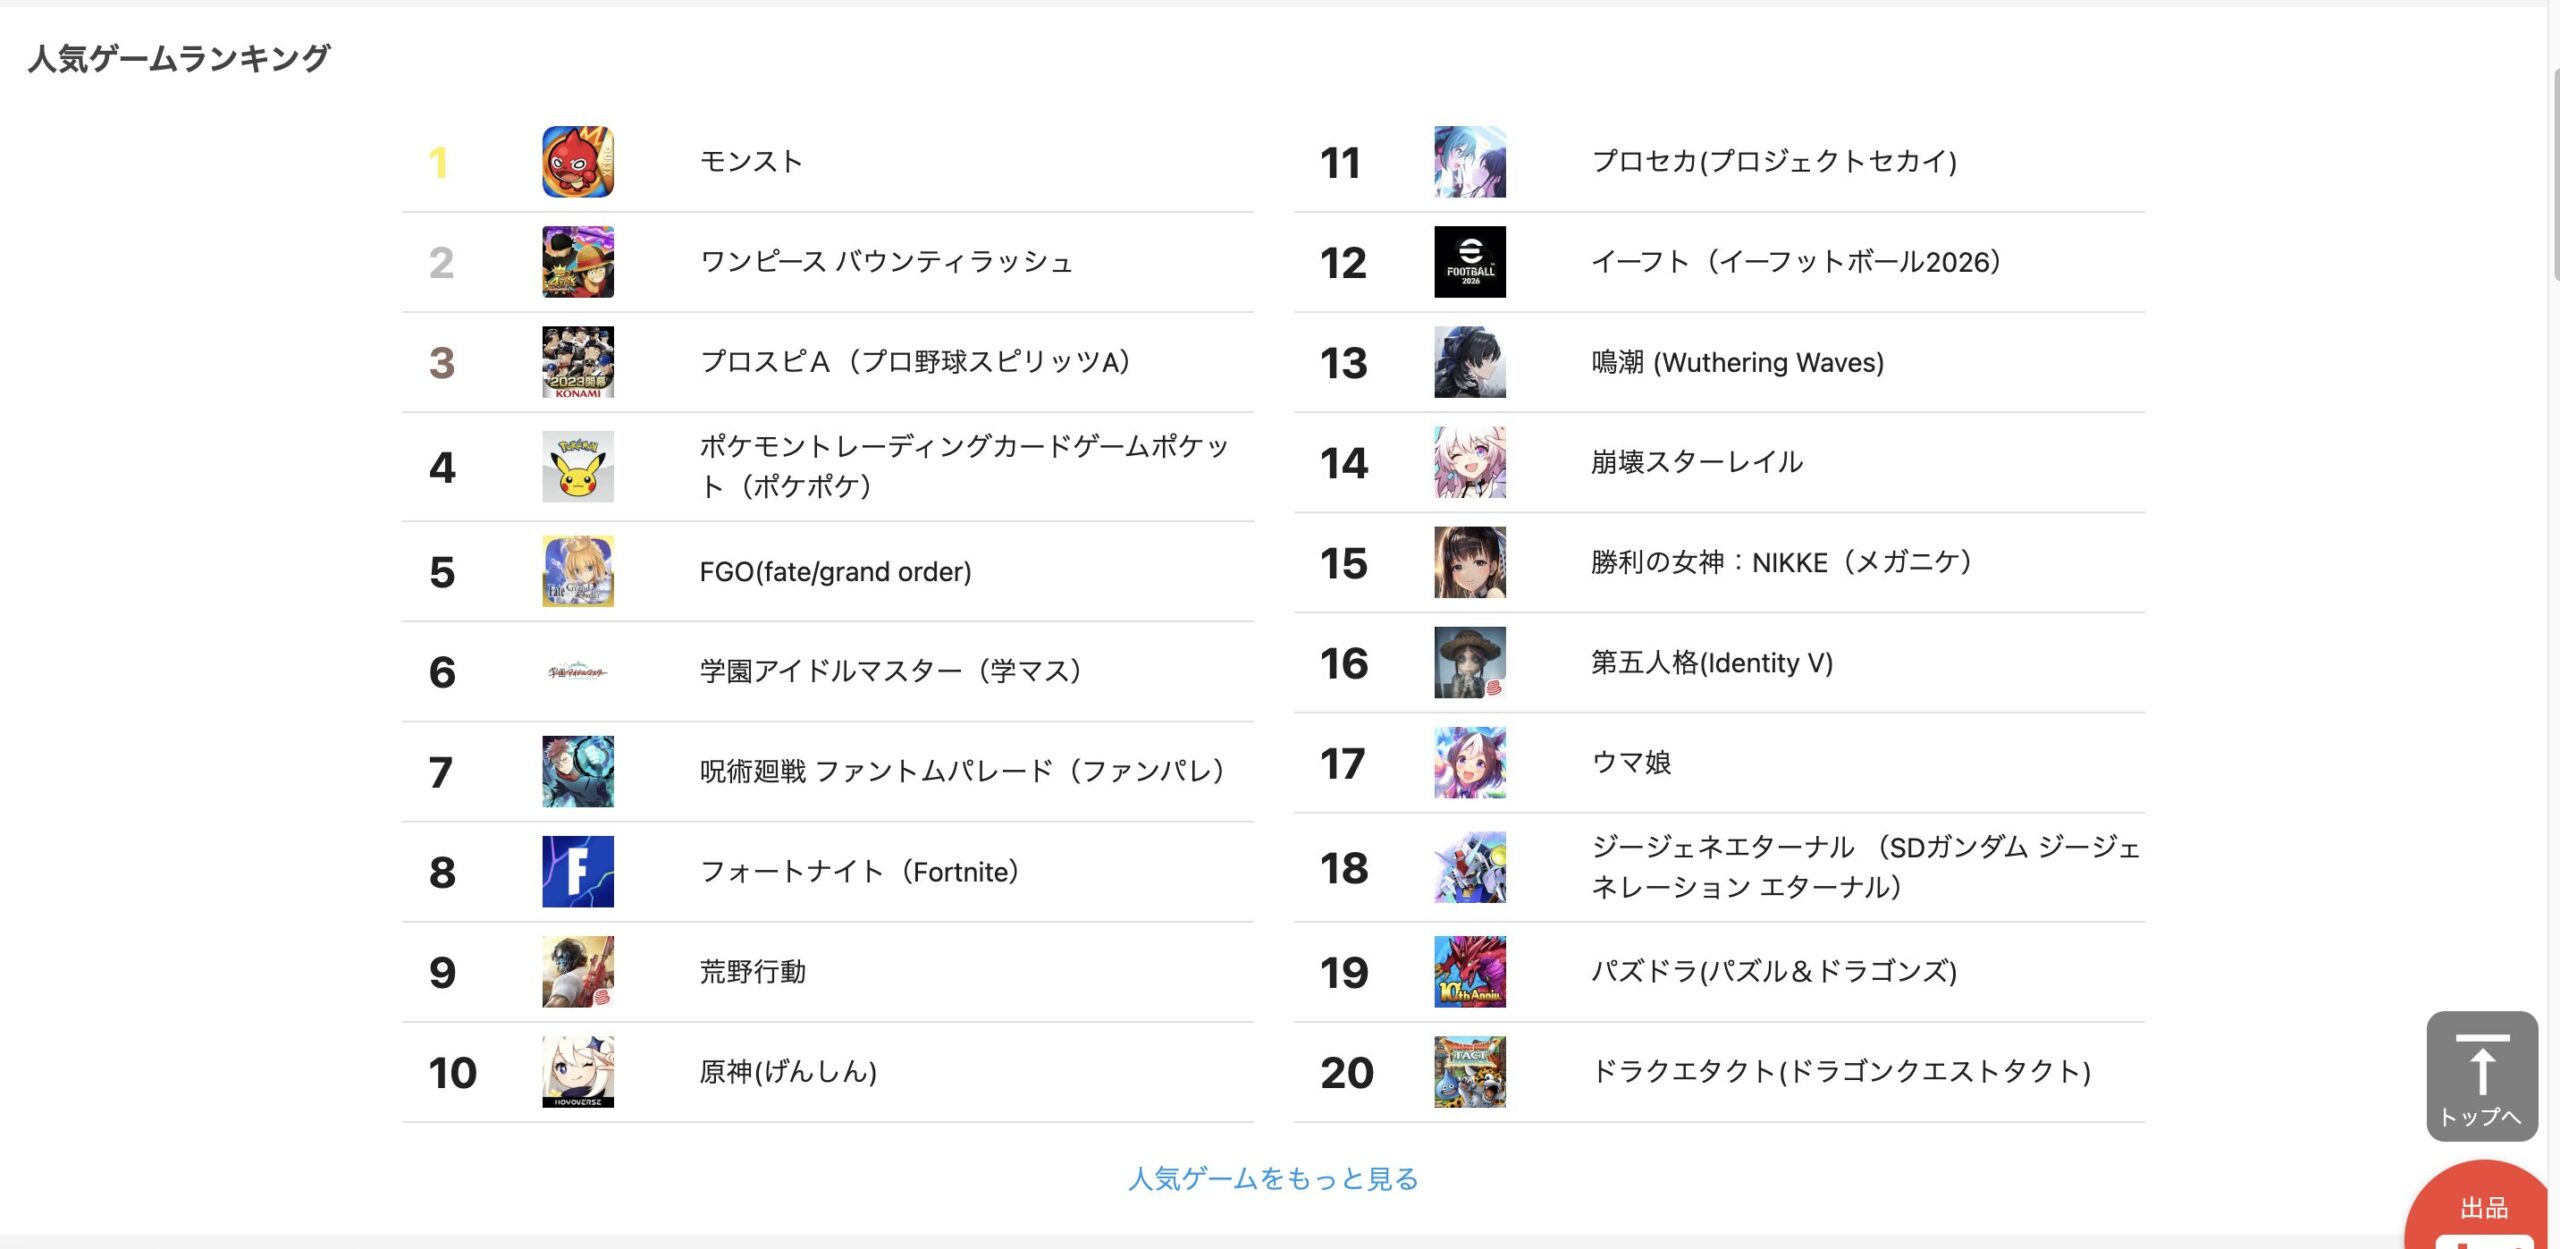Click the プロスピA game title link

click(x=914, y=362)
